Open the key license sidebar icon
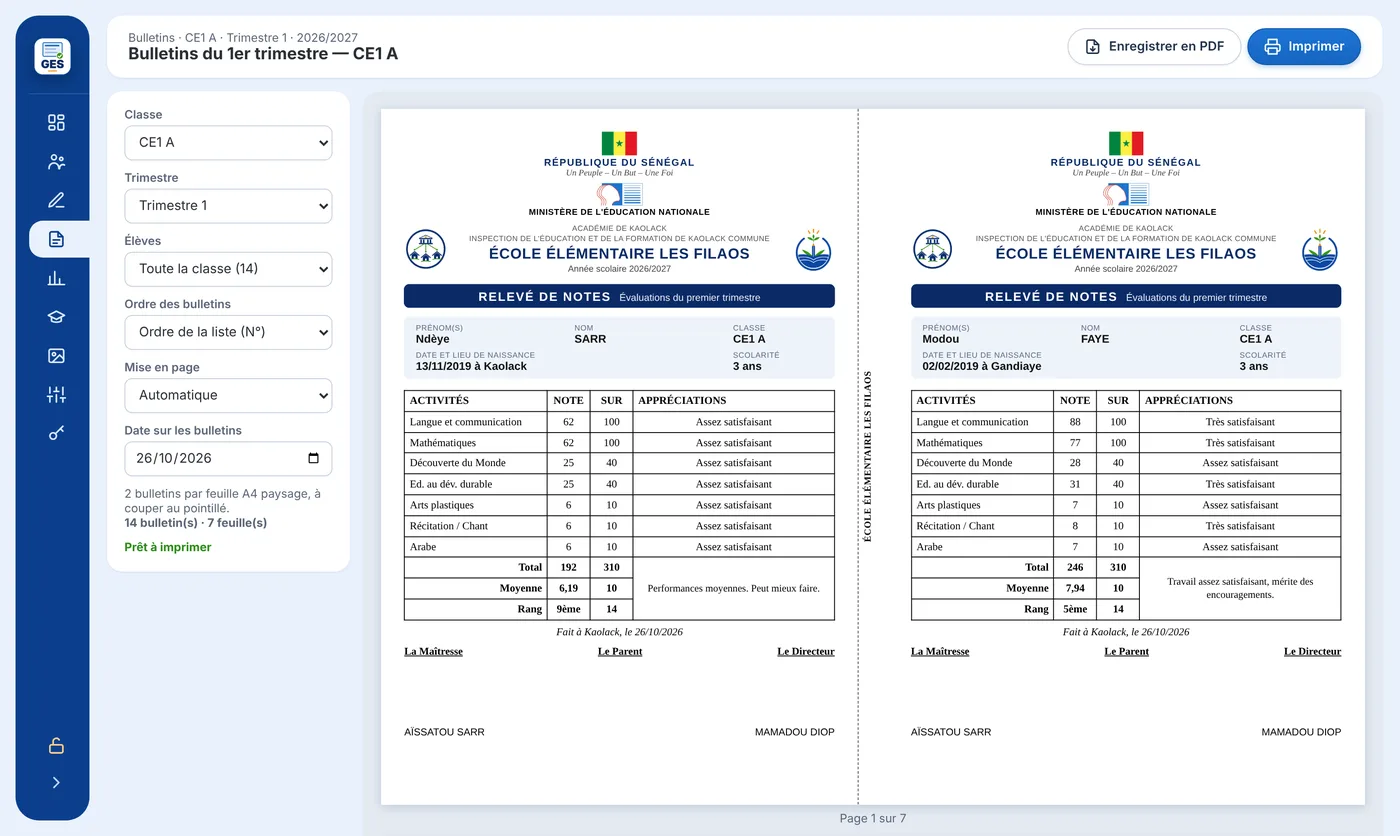This screenshot has height=836, width=1400. pyautogui.click(x=56, y=433)
